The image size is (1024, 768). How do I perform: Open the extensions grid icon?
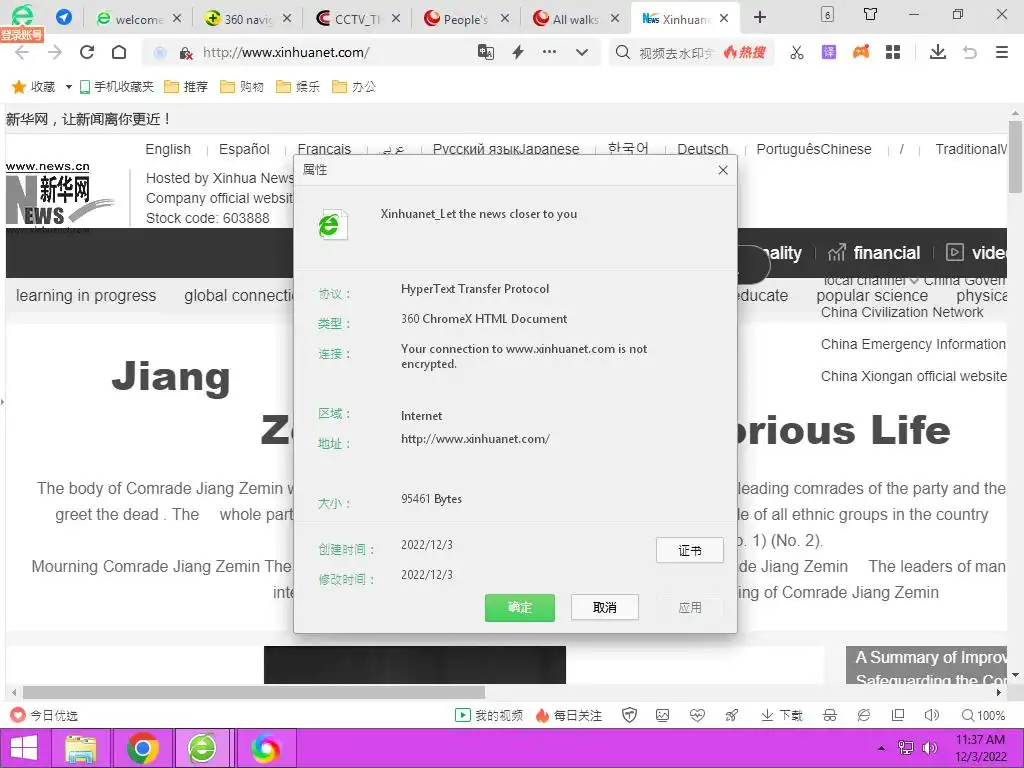893,52
